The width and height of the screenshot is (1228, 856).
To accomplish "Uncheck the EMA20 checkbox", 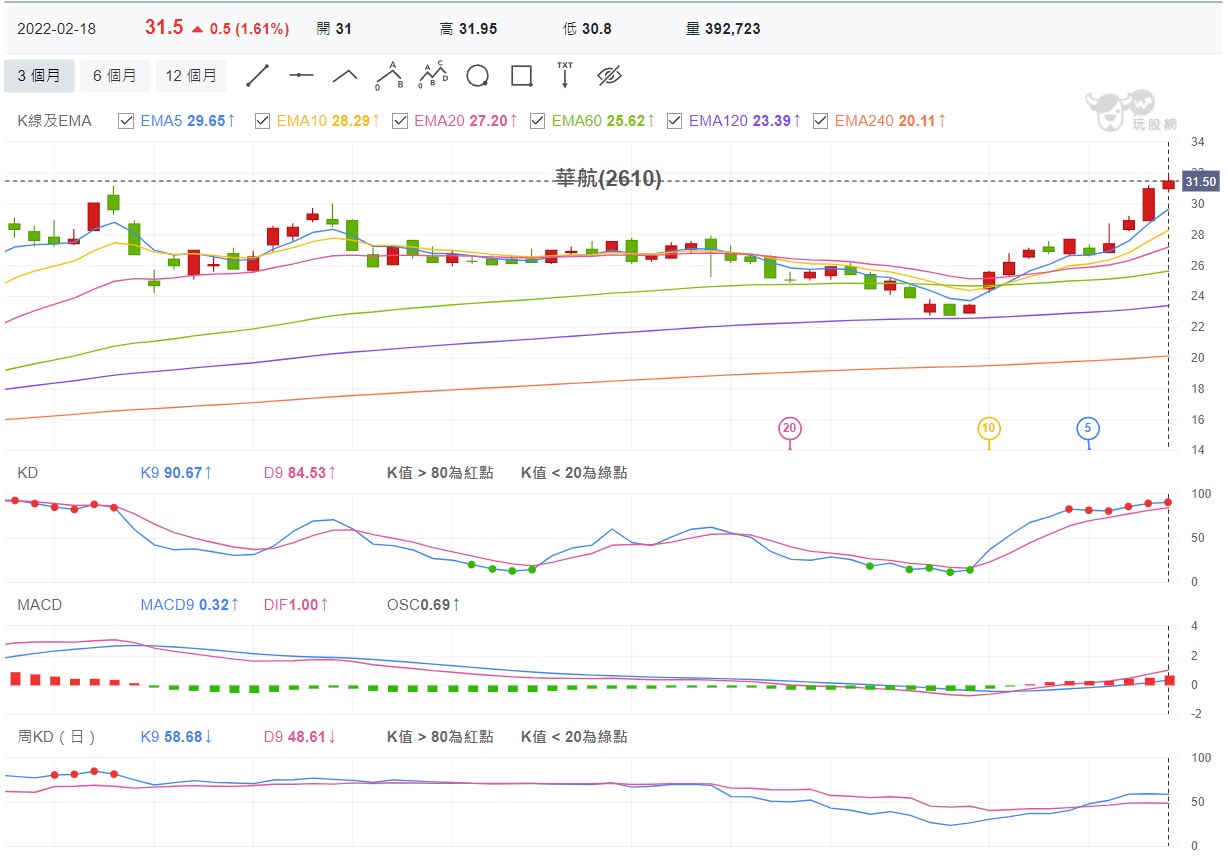I will point(400,121).
